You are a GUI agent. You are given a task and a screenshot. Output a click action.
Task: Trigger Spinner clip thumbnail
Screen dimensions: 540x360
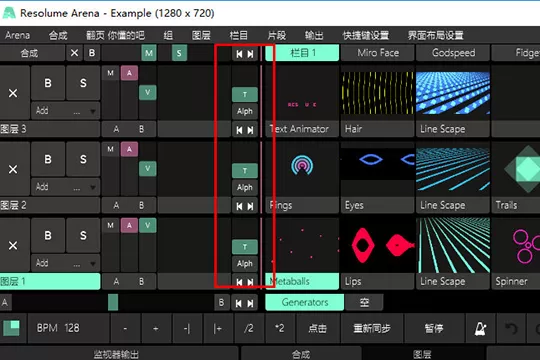click(516, 245)
